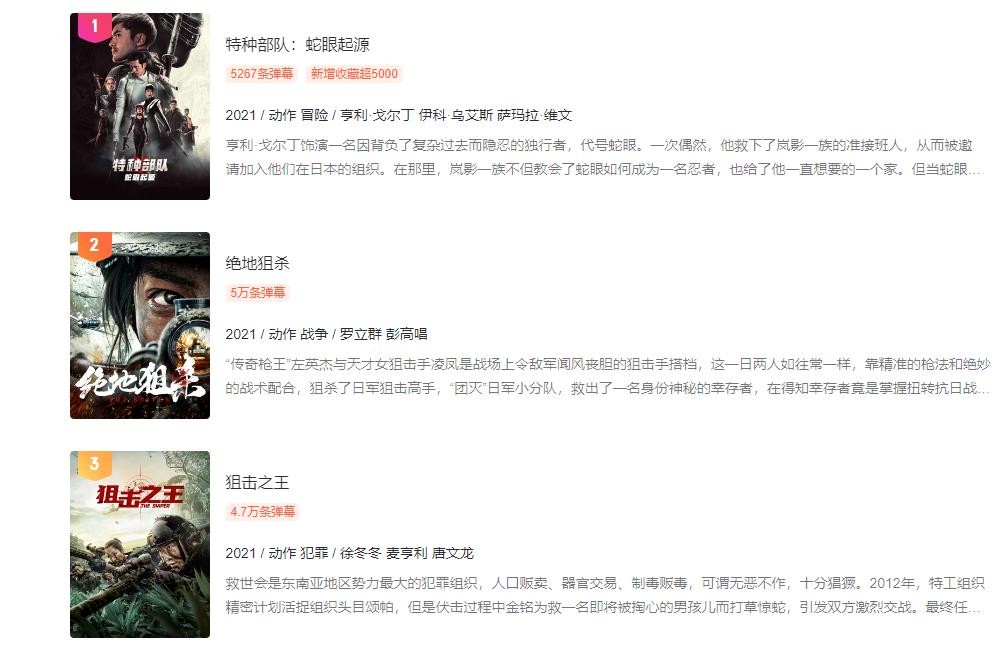Click the orange rank 2 badge

(x=94, y=245)
